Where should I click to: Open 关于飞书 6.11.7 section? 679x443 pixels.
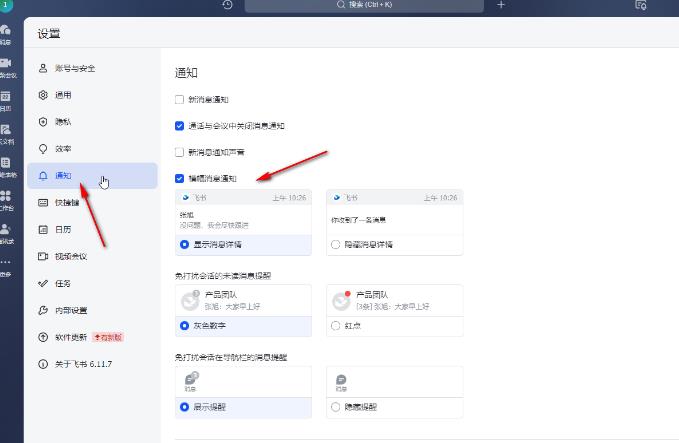point(92,364)
